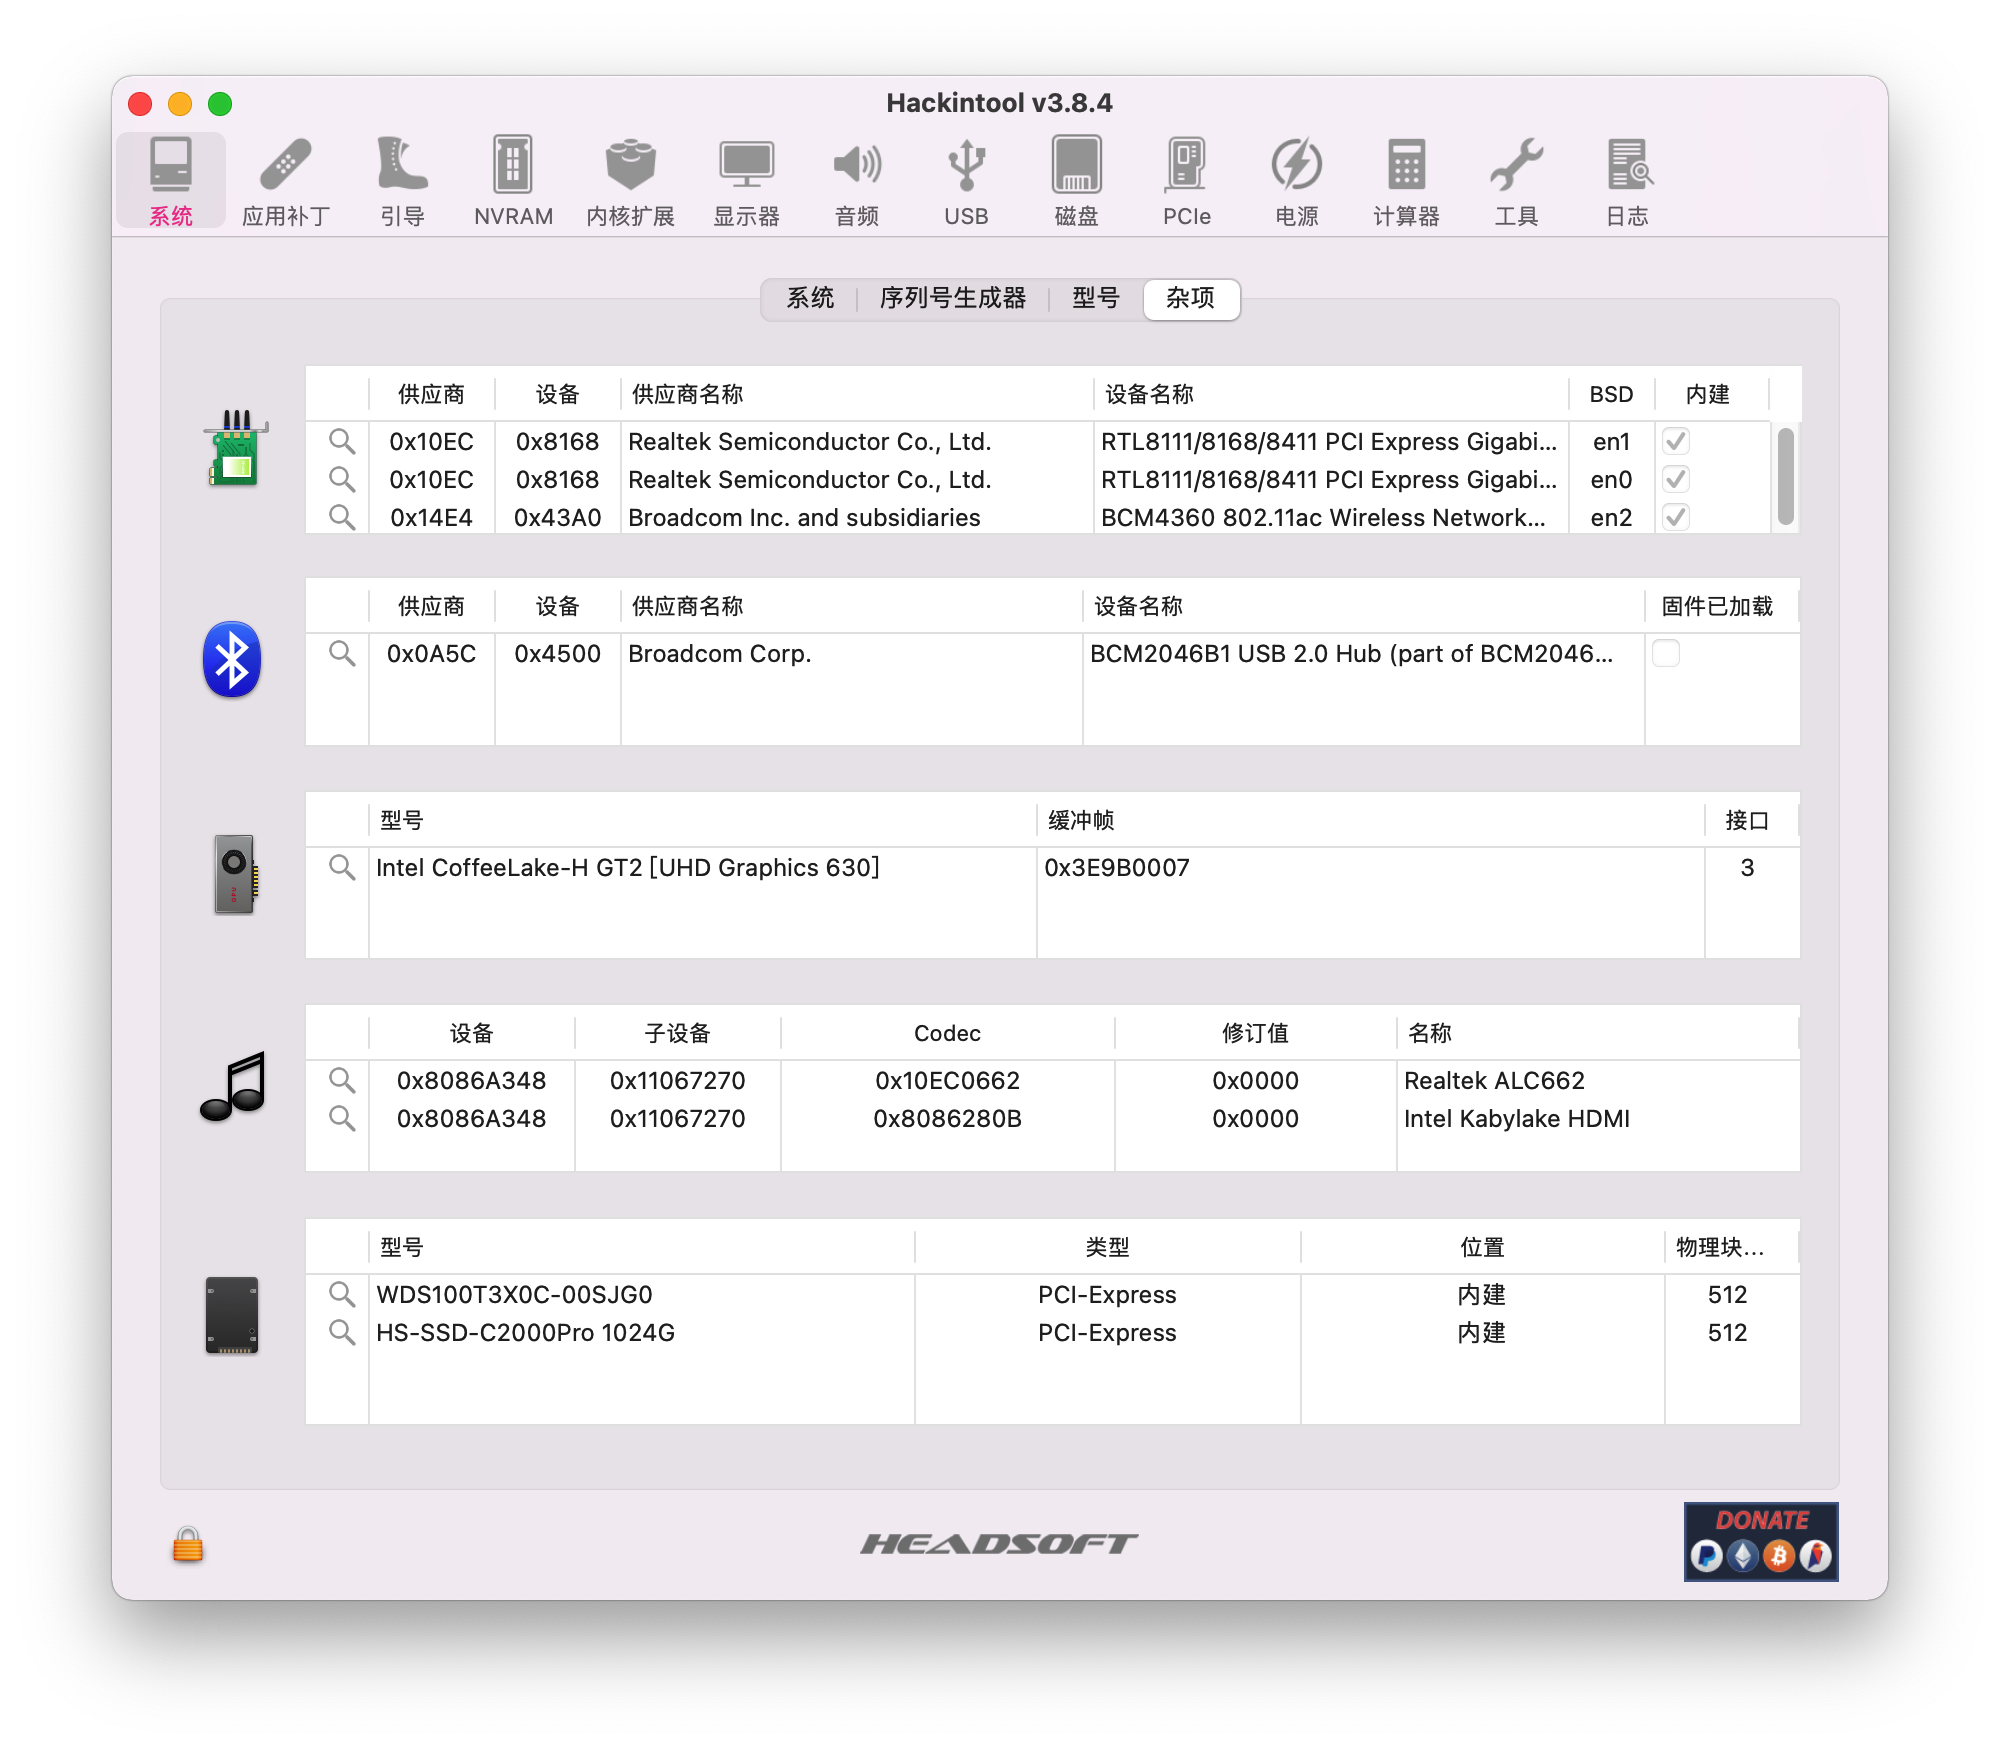Click magnifier for Realtek ALC662 row
The image size is (2000, 1748).
342,1080
